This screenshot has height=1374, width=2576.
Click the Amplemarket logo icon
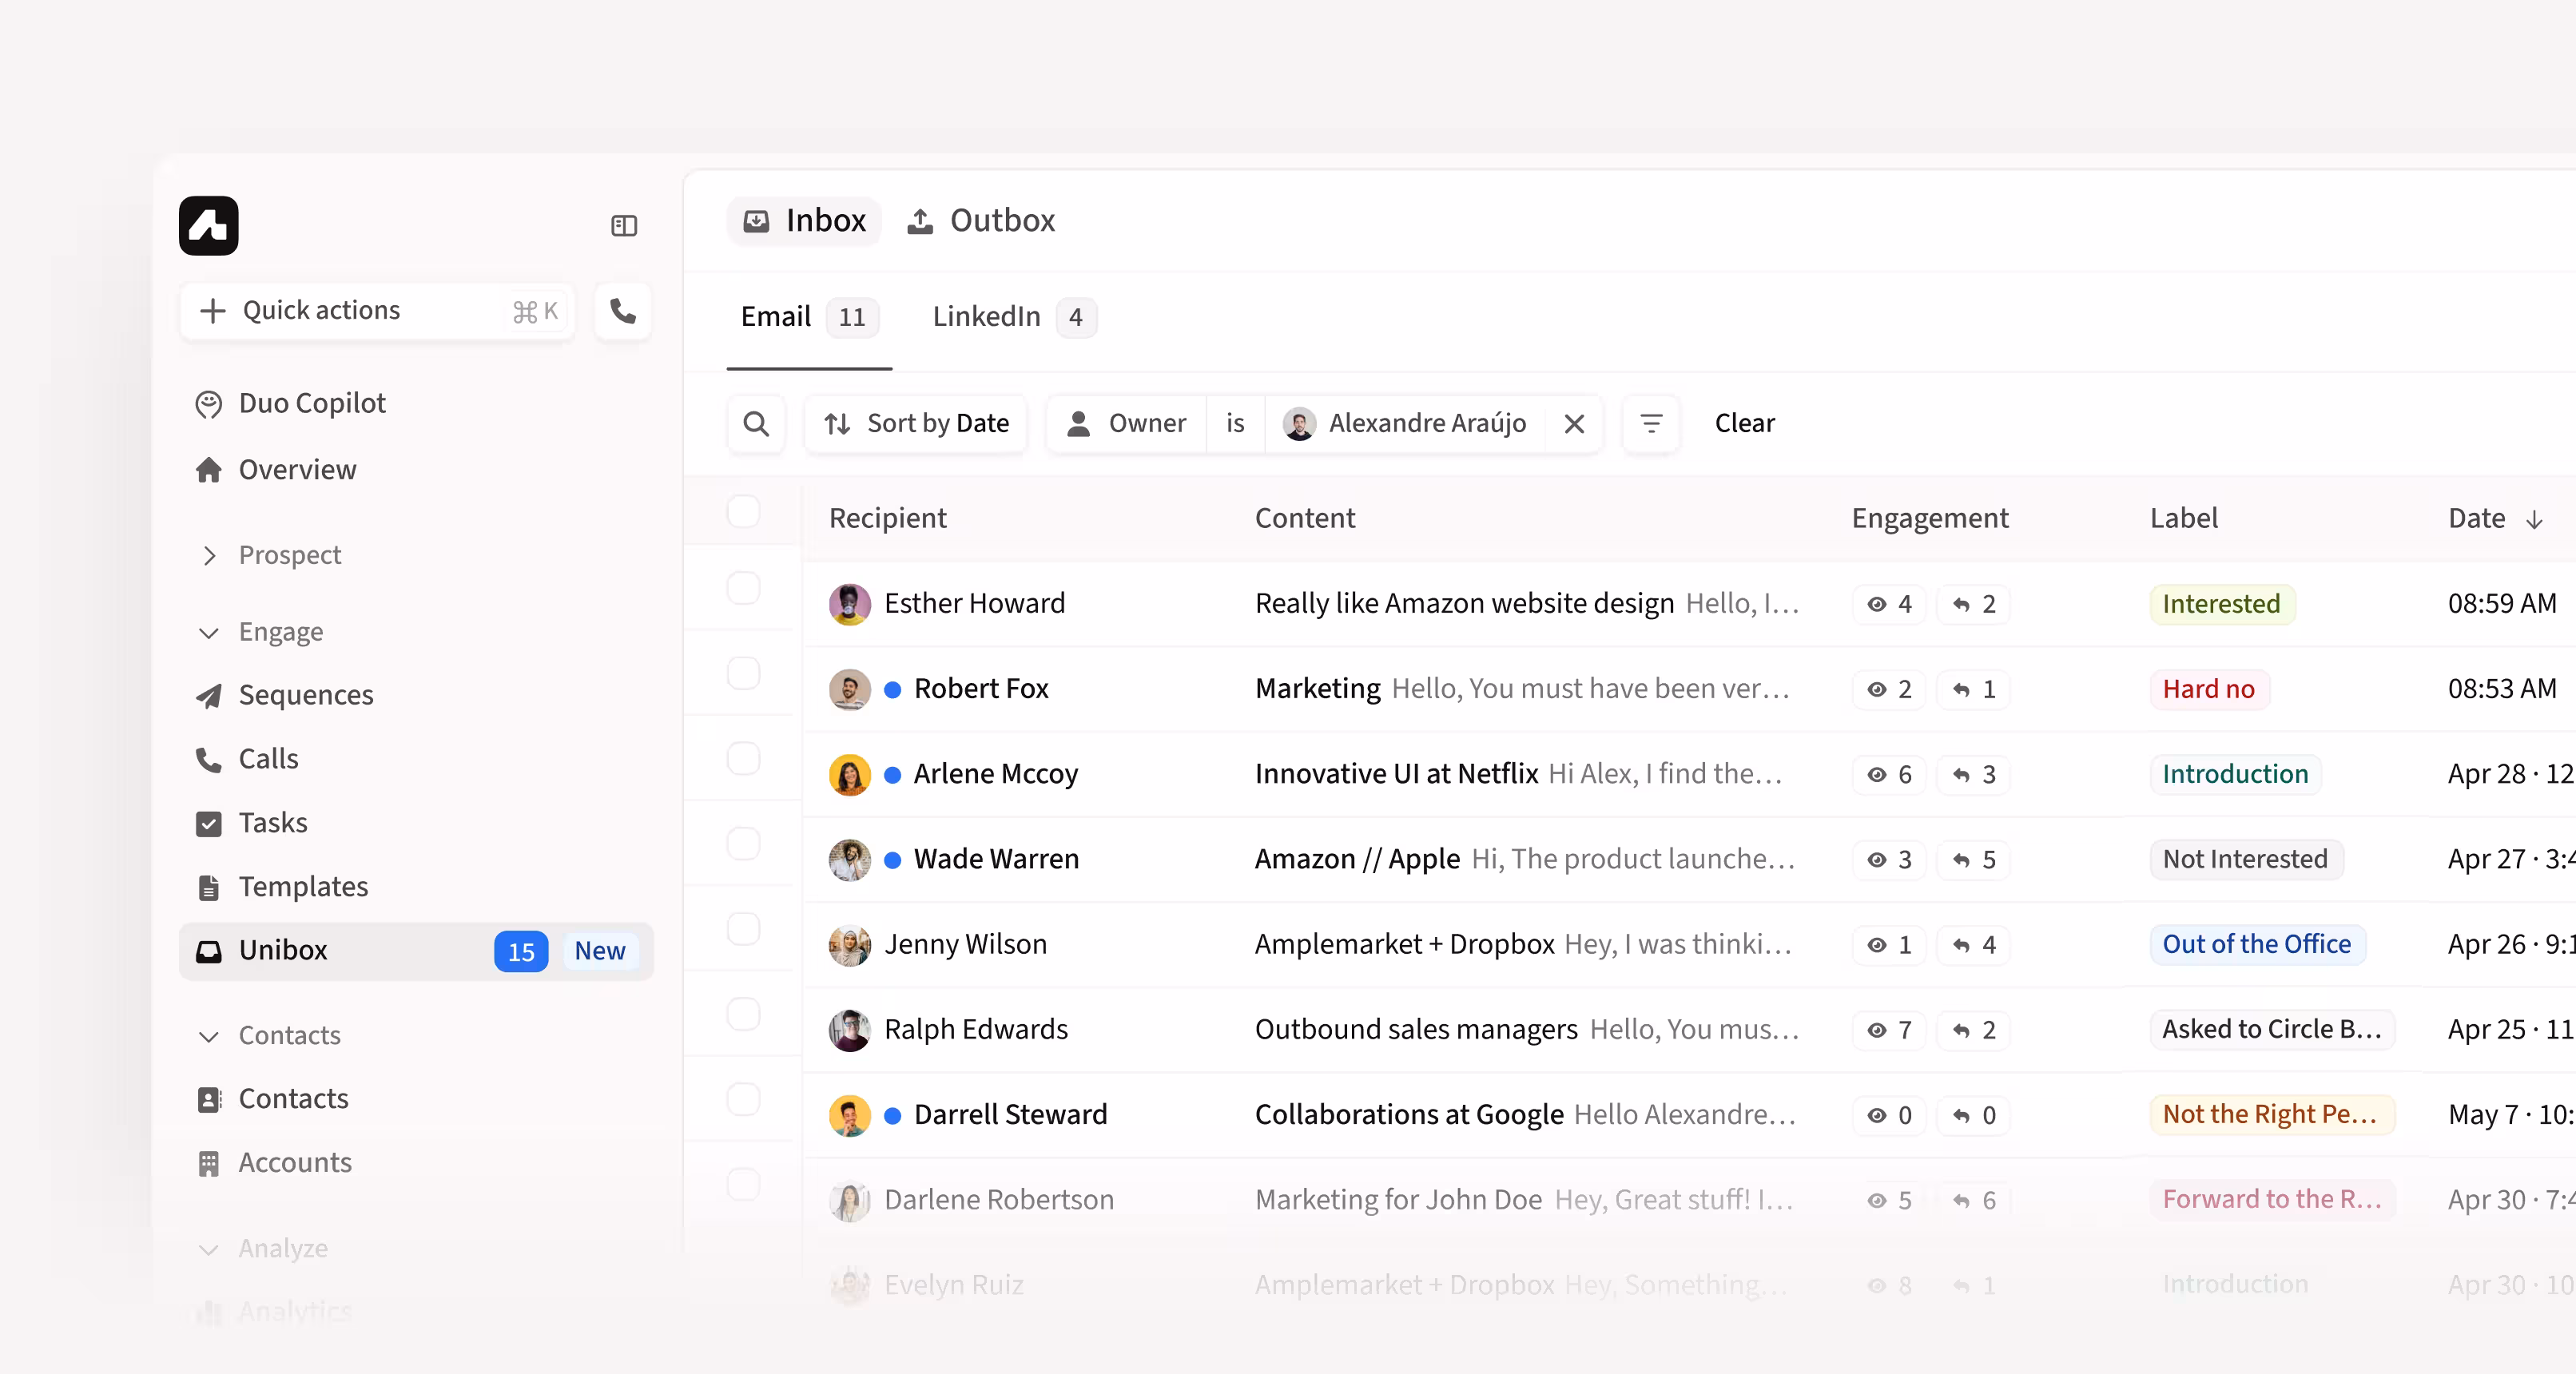point(209,226)
